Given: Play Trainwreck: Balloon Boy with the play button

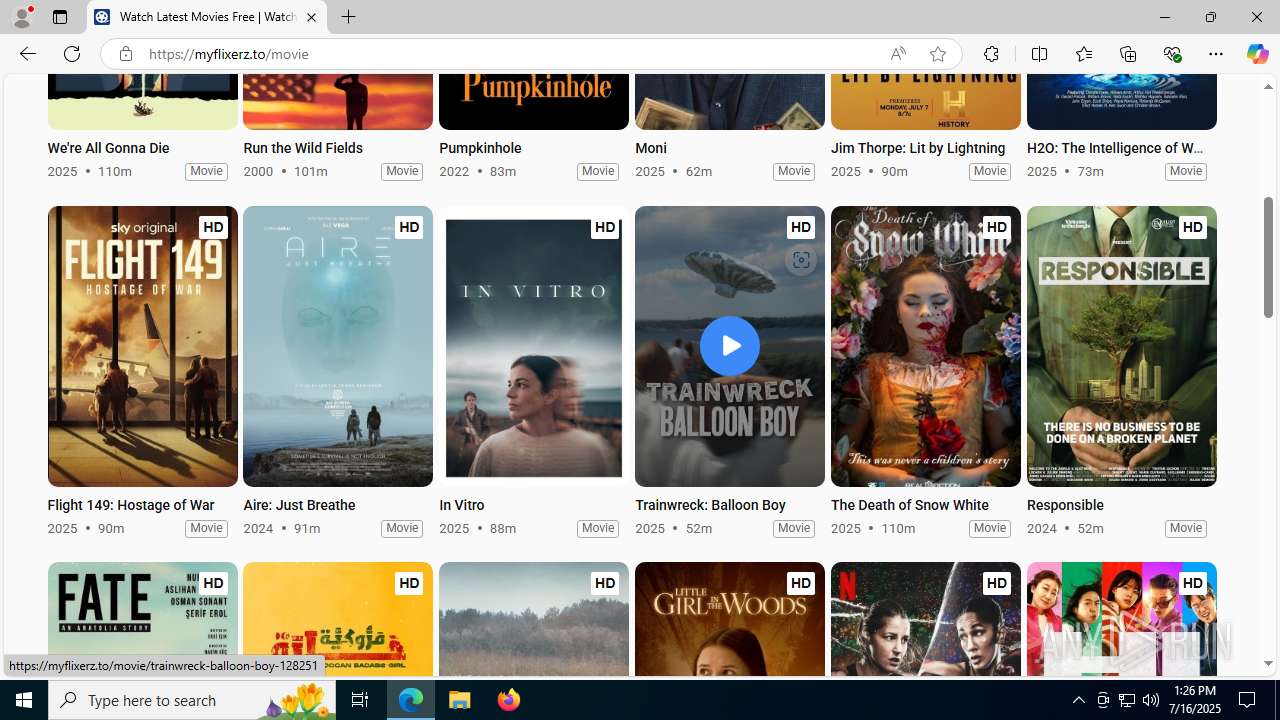Looking at the screenshot, I should [x=730, y=346].
